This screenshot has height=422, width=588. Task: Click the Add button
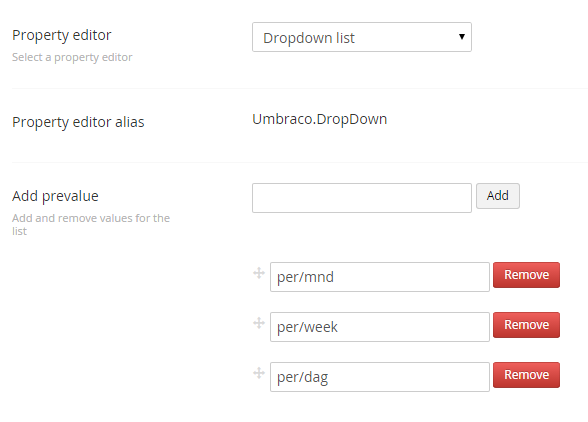[498, 196]
